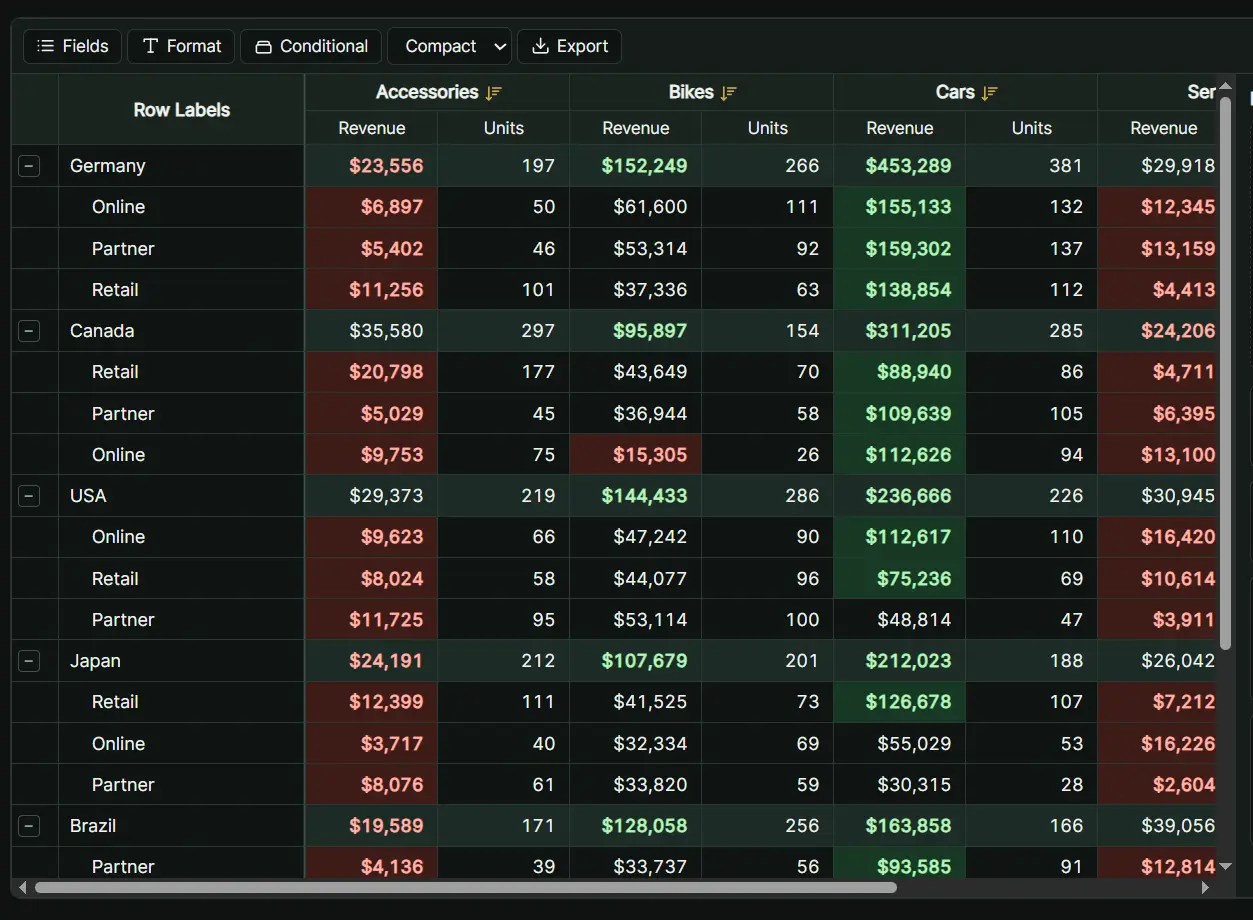Click the $144,433 USA Bikes cell
This screenshot has height=920, width=1253.
coord(635,496)
